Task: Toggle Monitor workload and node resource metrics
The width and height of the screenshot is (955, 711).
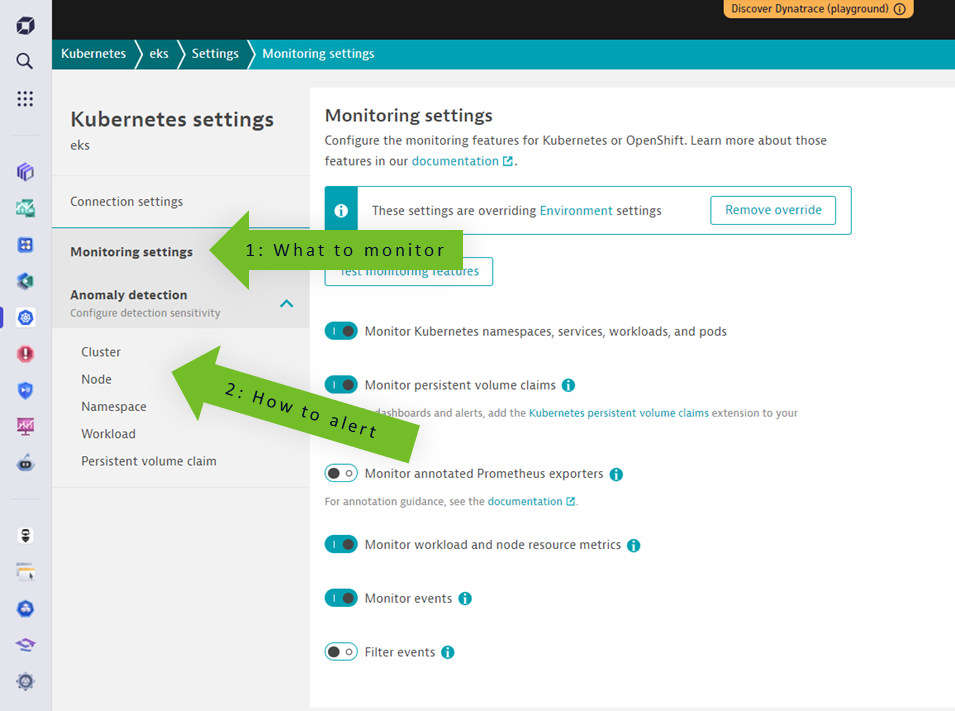Action: point(341,545)
